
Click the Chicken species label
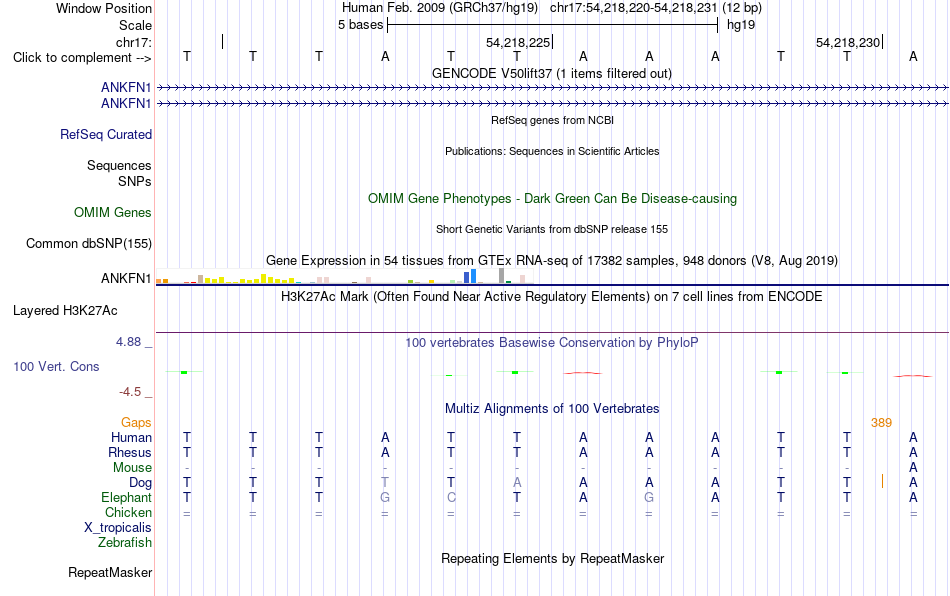[x=128, y=512]
